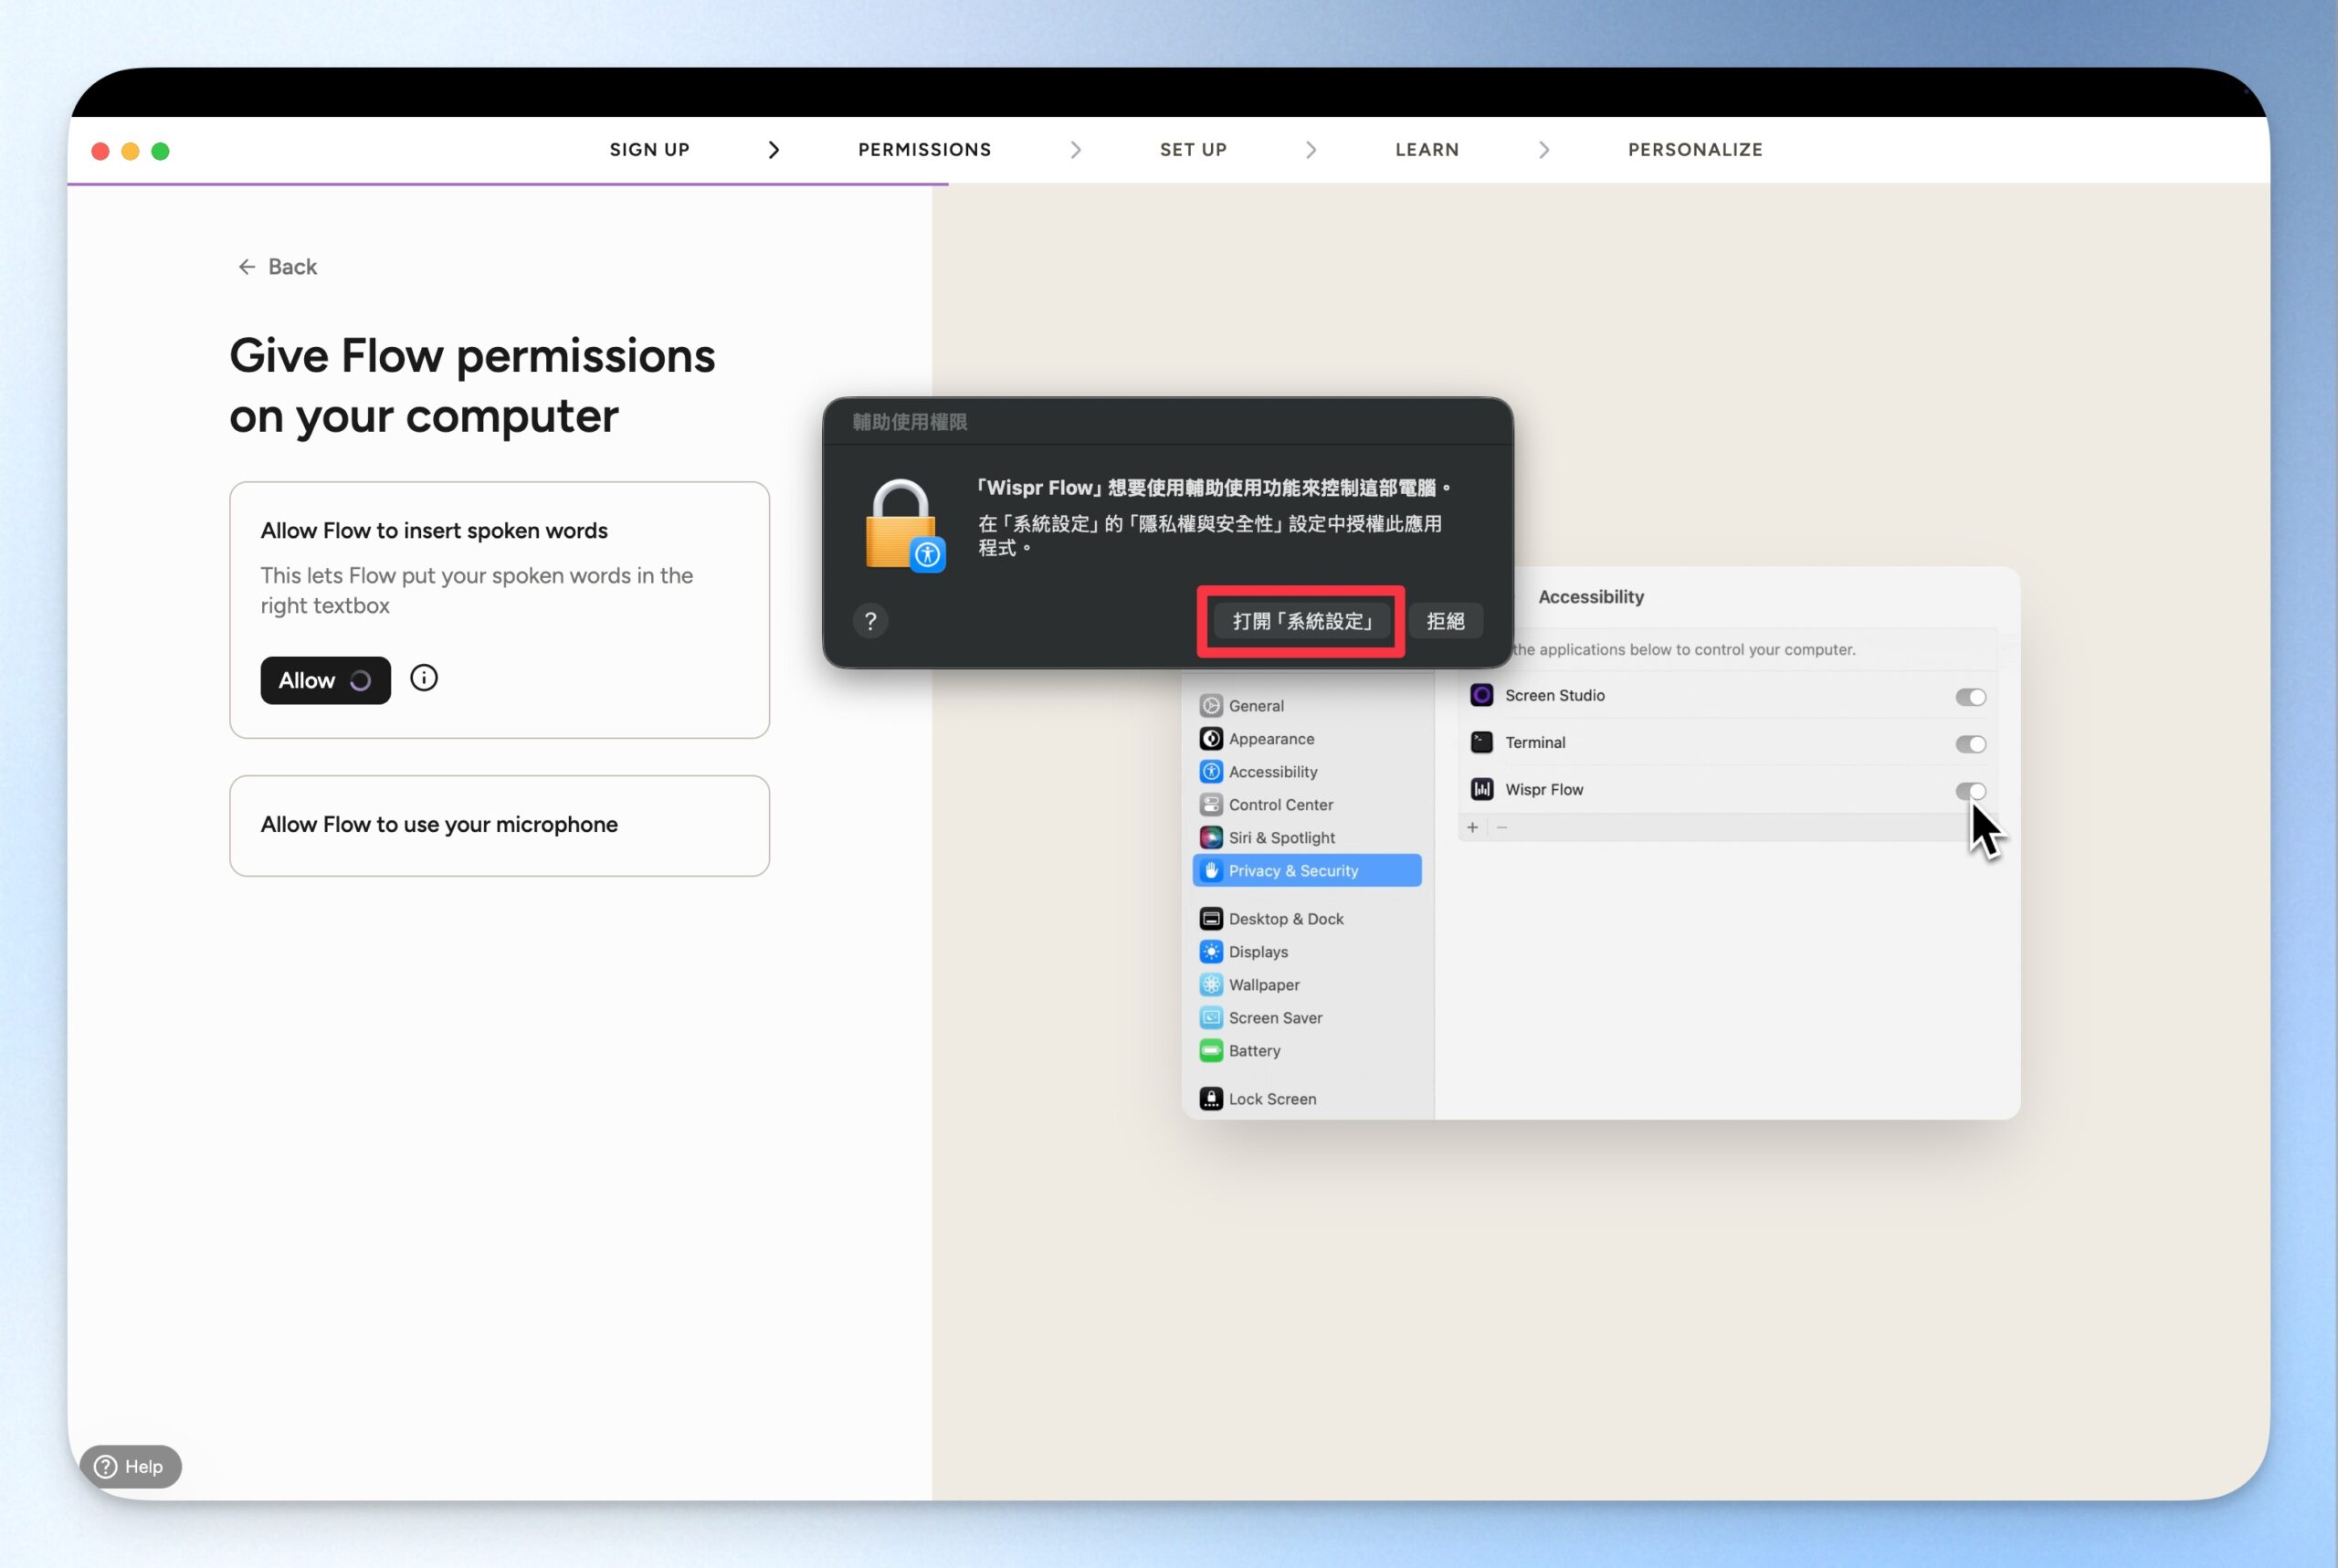
Task: Toggle the Terminal accessibility switch
Action: click(x=1970, y=744)
